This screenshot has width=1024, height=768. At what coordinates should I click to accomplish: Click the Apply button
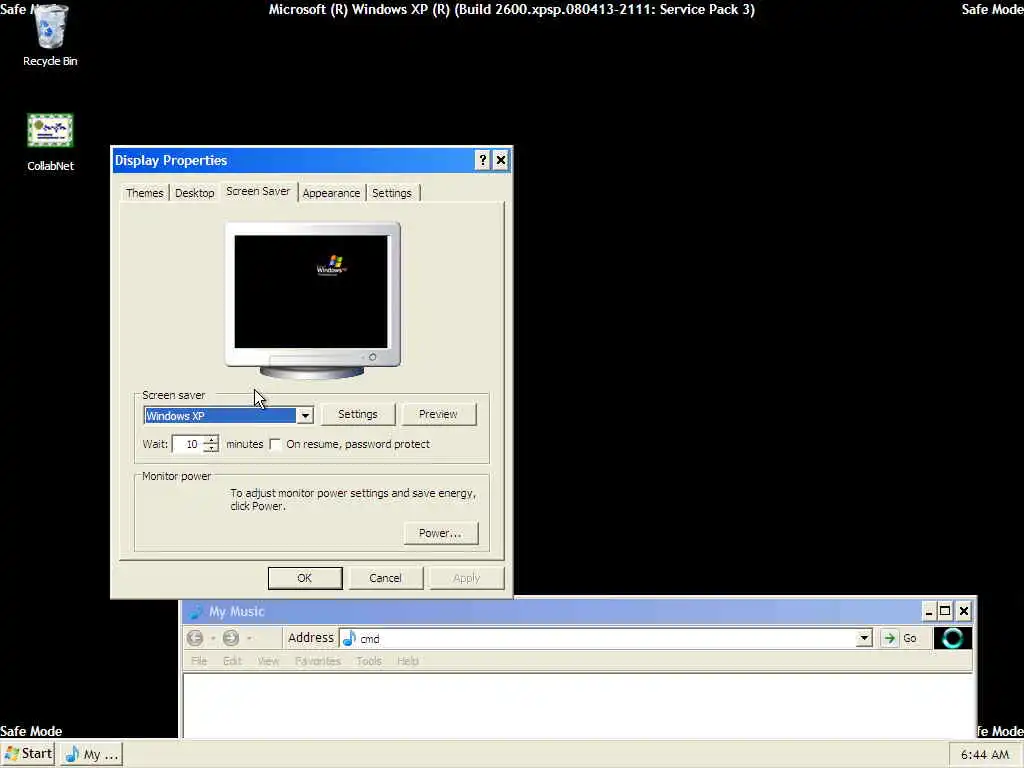point(466,578)
